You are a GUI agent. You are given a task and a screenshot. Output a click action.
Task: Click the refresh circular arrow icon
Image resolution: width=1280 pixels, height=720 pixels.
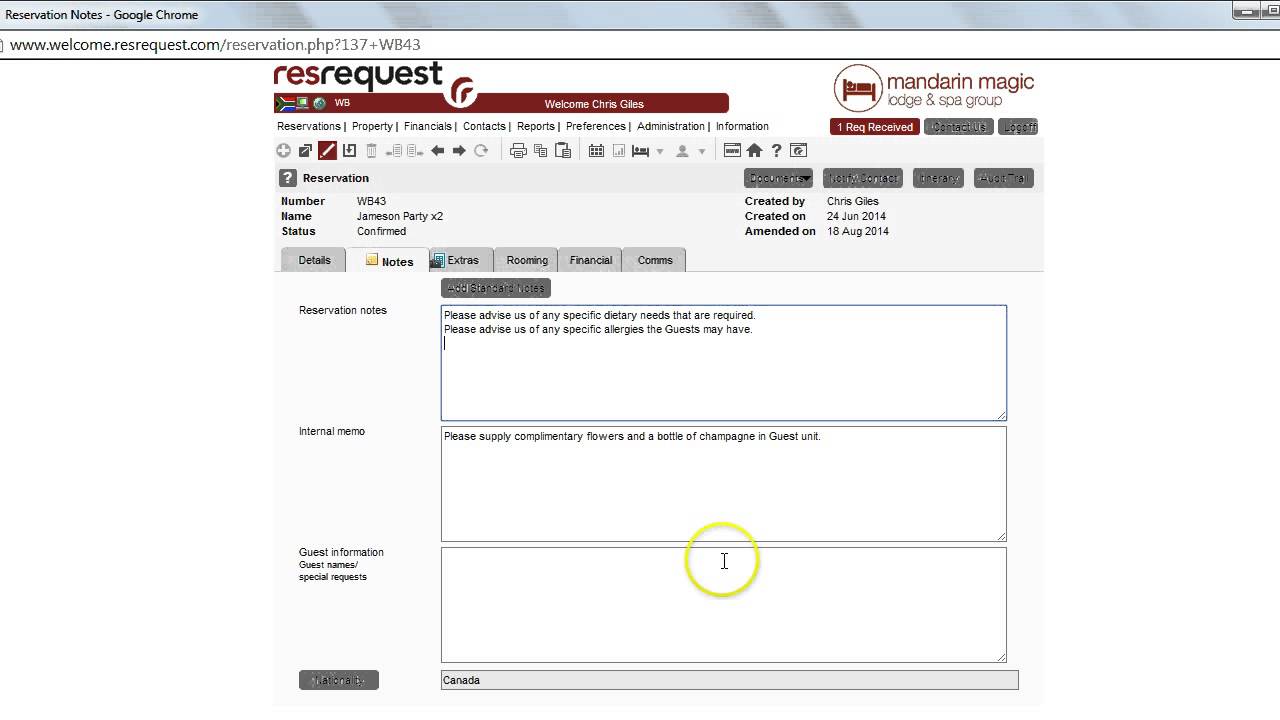point(481,151)
